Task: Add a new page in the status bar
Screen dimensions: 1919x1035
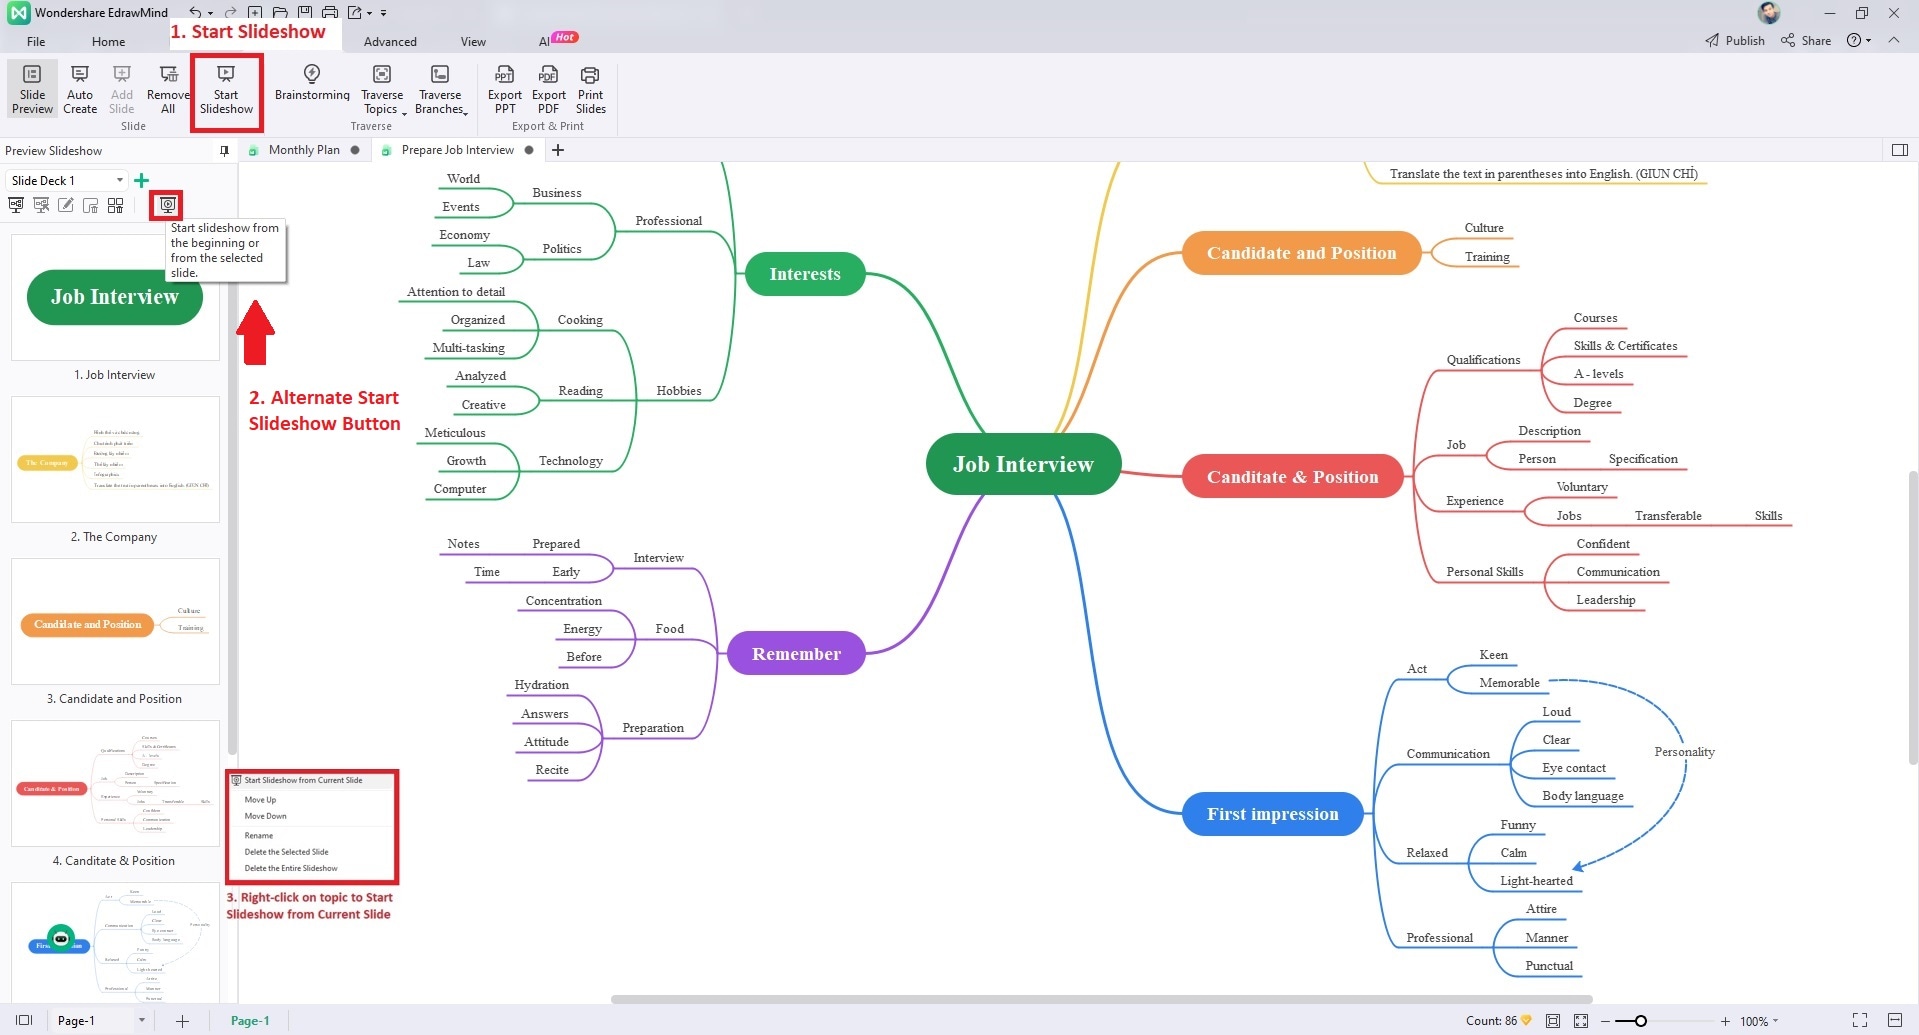Action: tap(182, 1020)
